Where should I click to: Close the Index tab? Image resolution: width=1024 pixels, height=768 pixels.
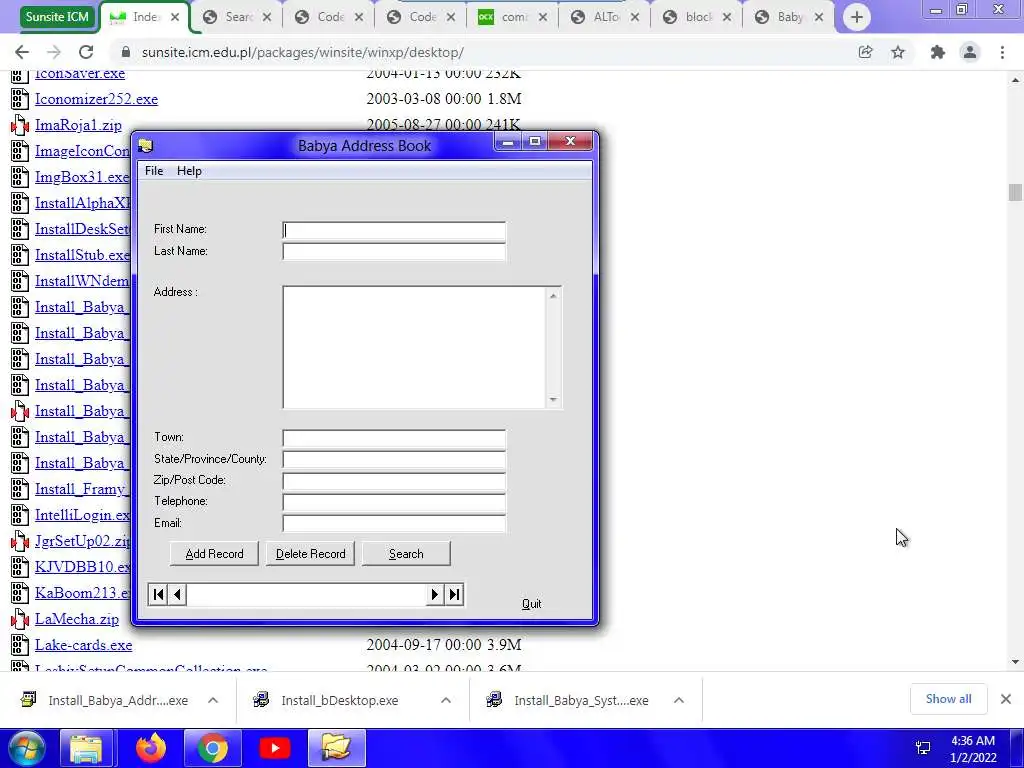pos(175,18)
